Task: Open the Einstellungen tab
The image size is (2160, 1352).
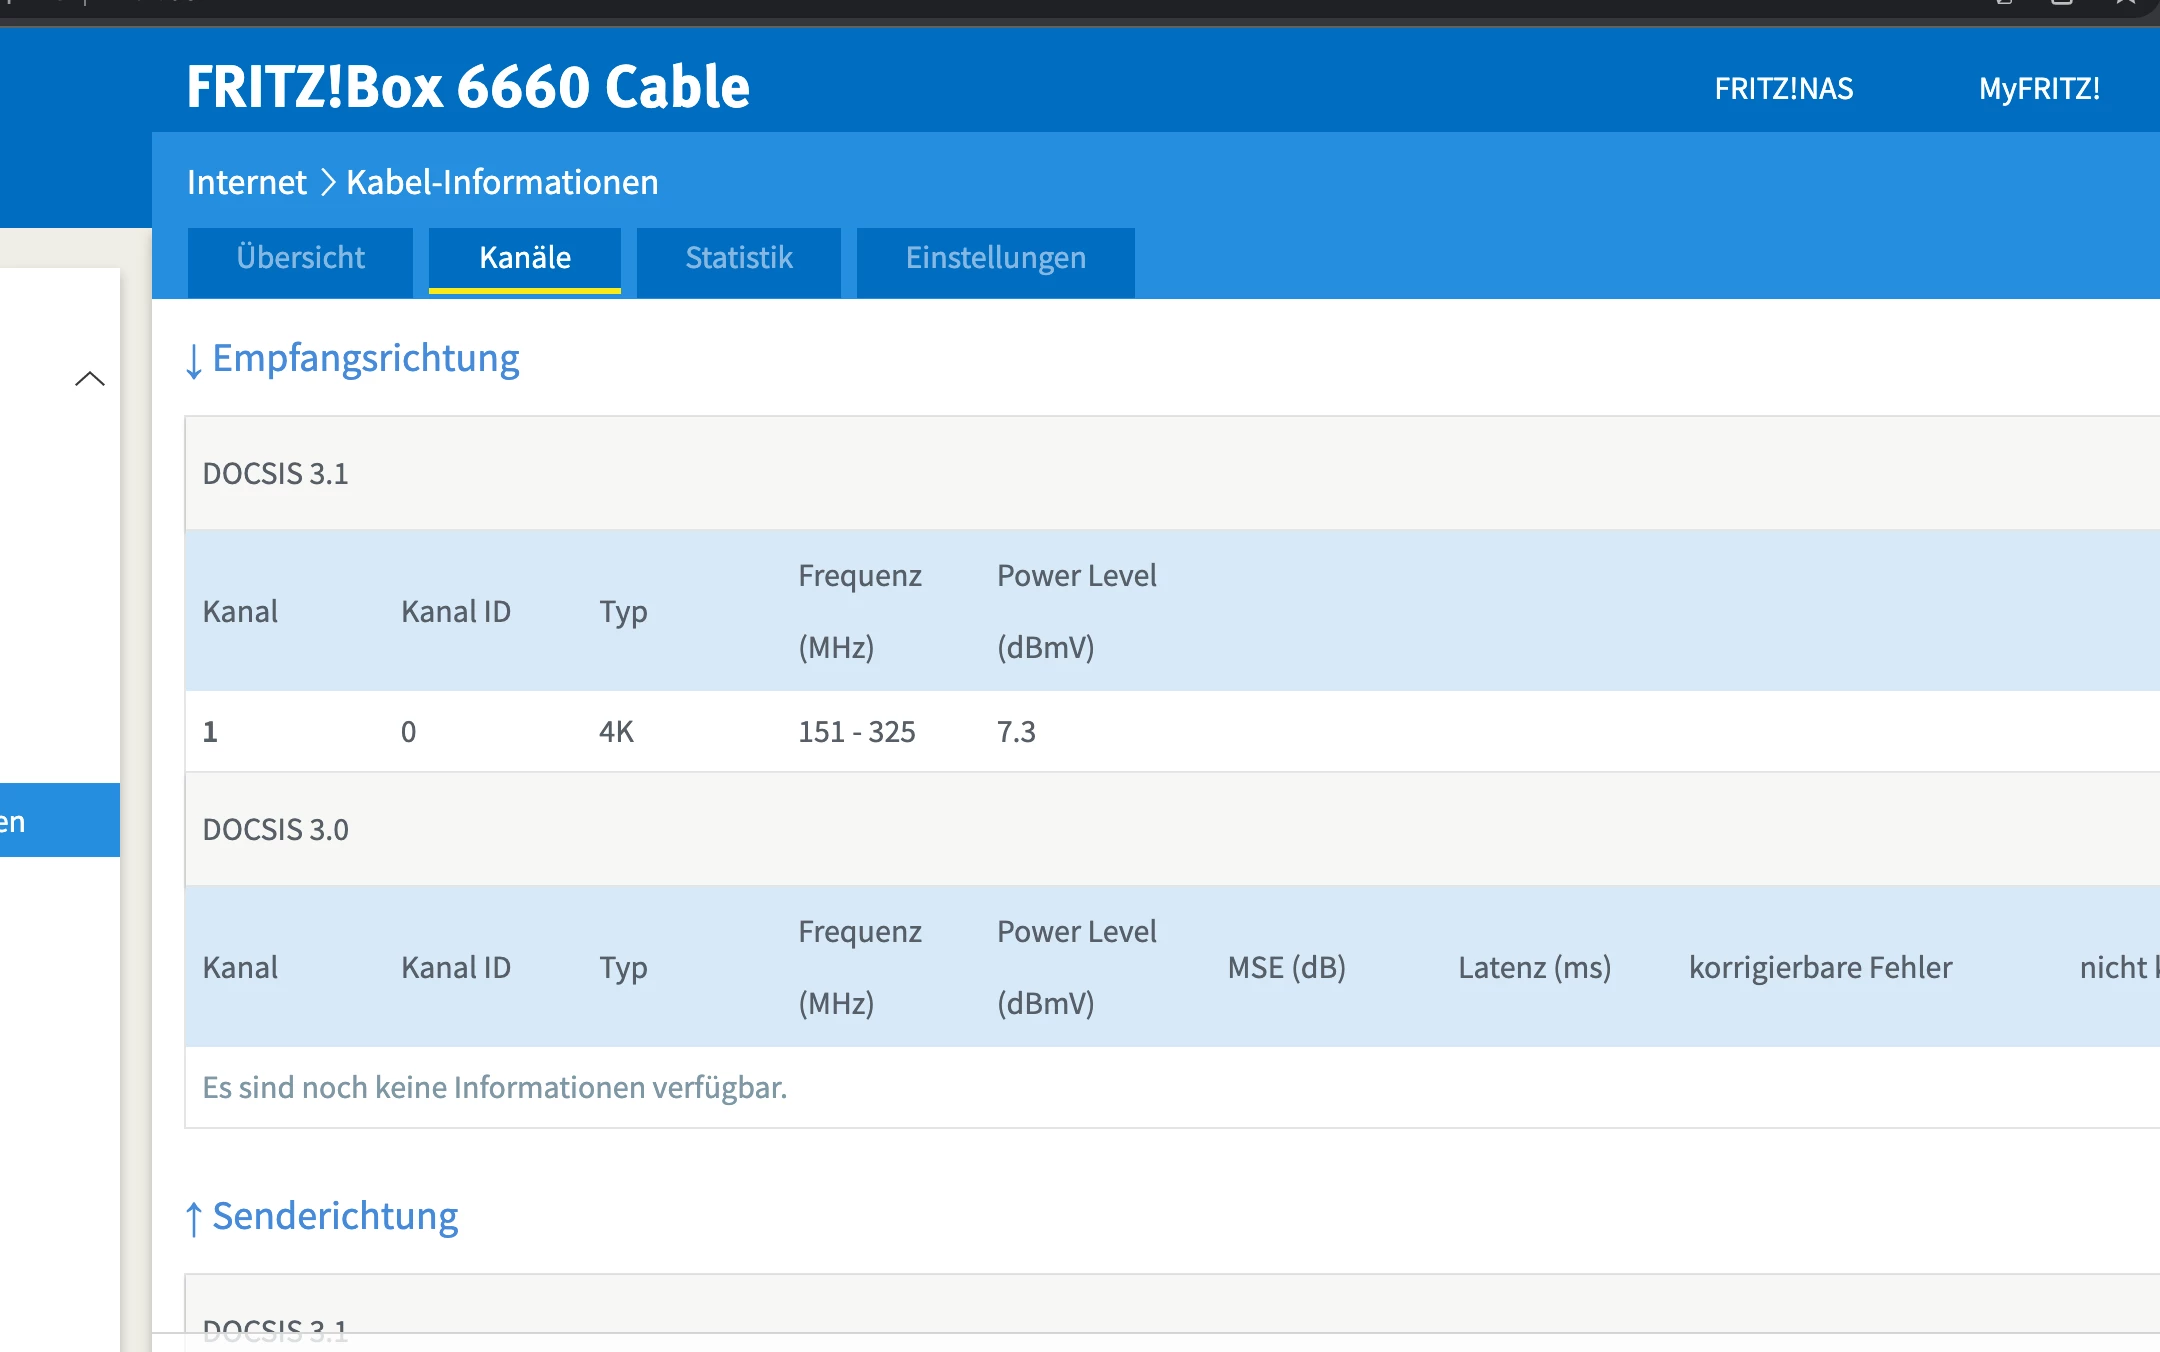Action: point(995,259)
